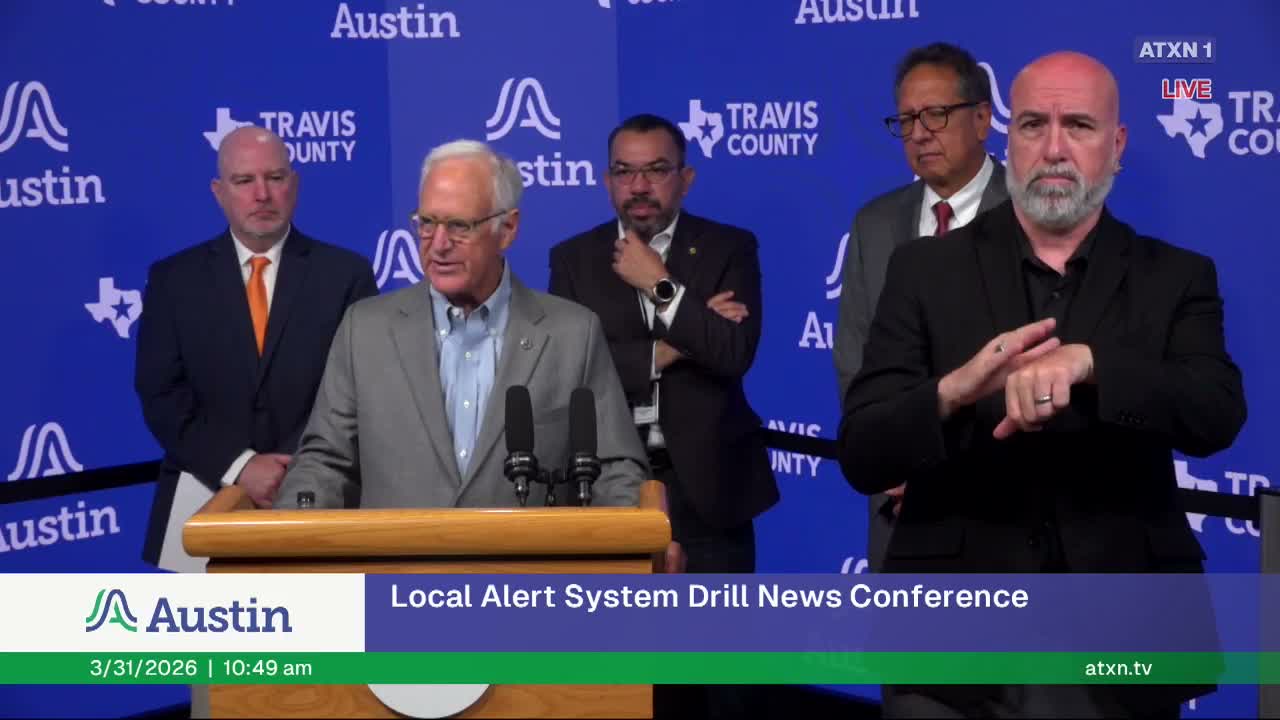This screenshot has width=1280, height=720.
Task: Click the pair of podium microphones
Action: 551,444
